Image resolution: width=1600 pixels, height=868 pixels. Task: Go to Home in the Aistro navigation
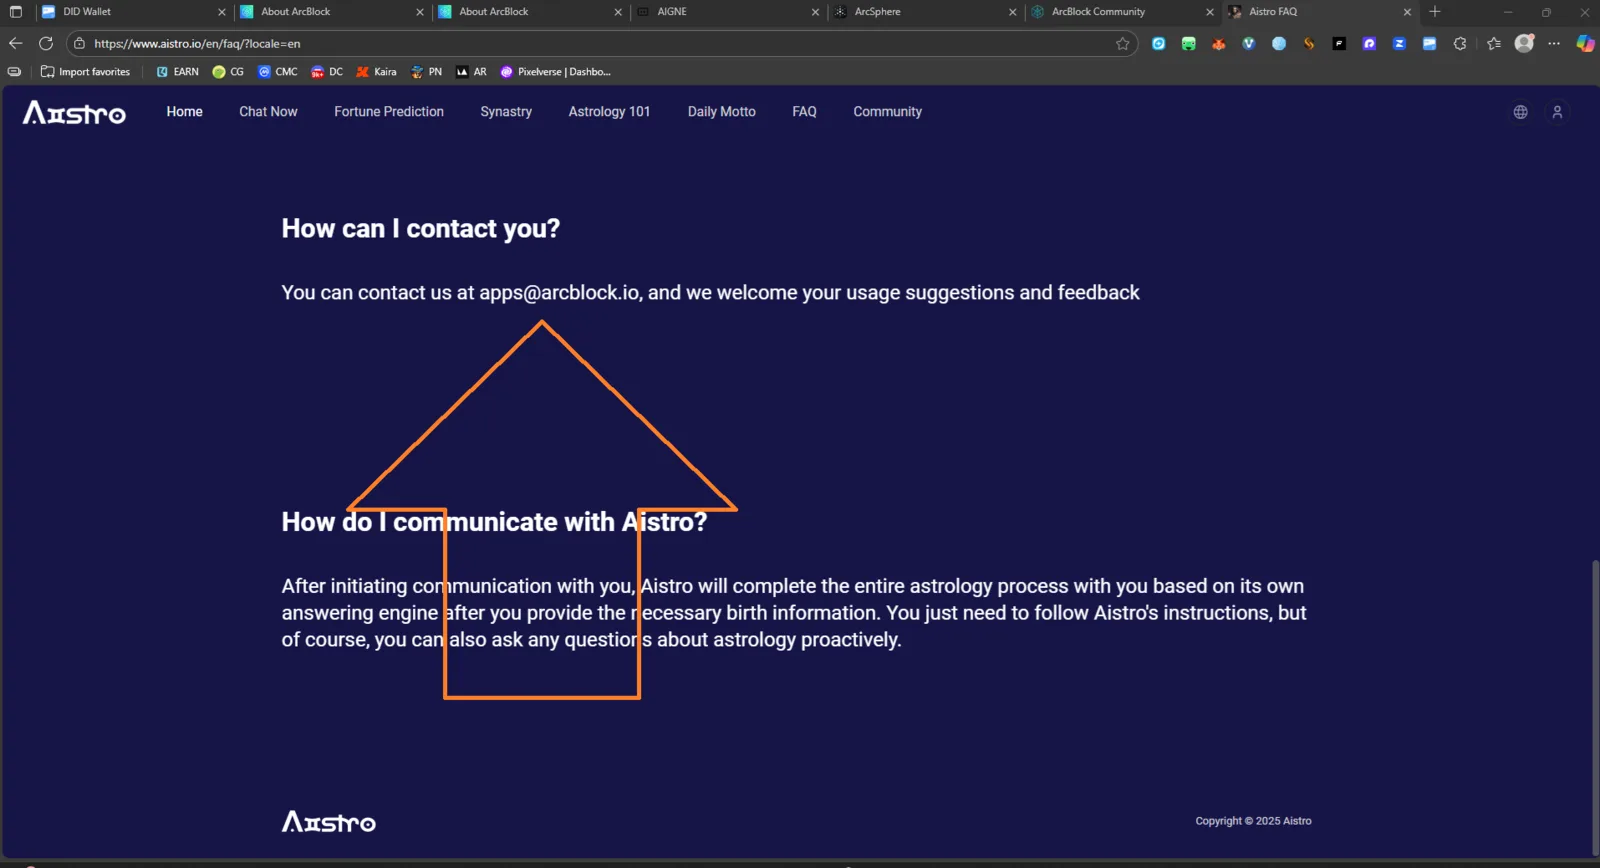coord(185,112)
